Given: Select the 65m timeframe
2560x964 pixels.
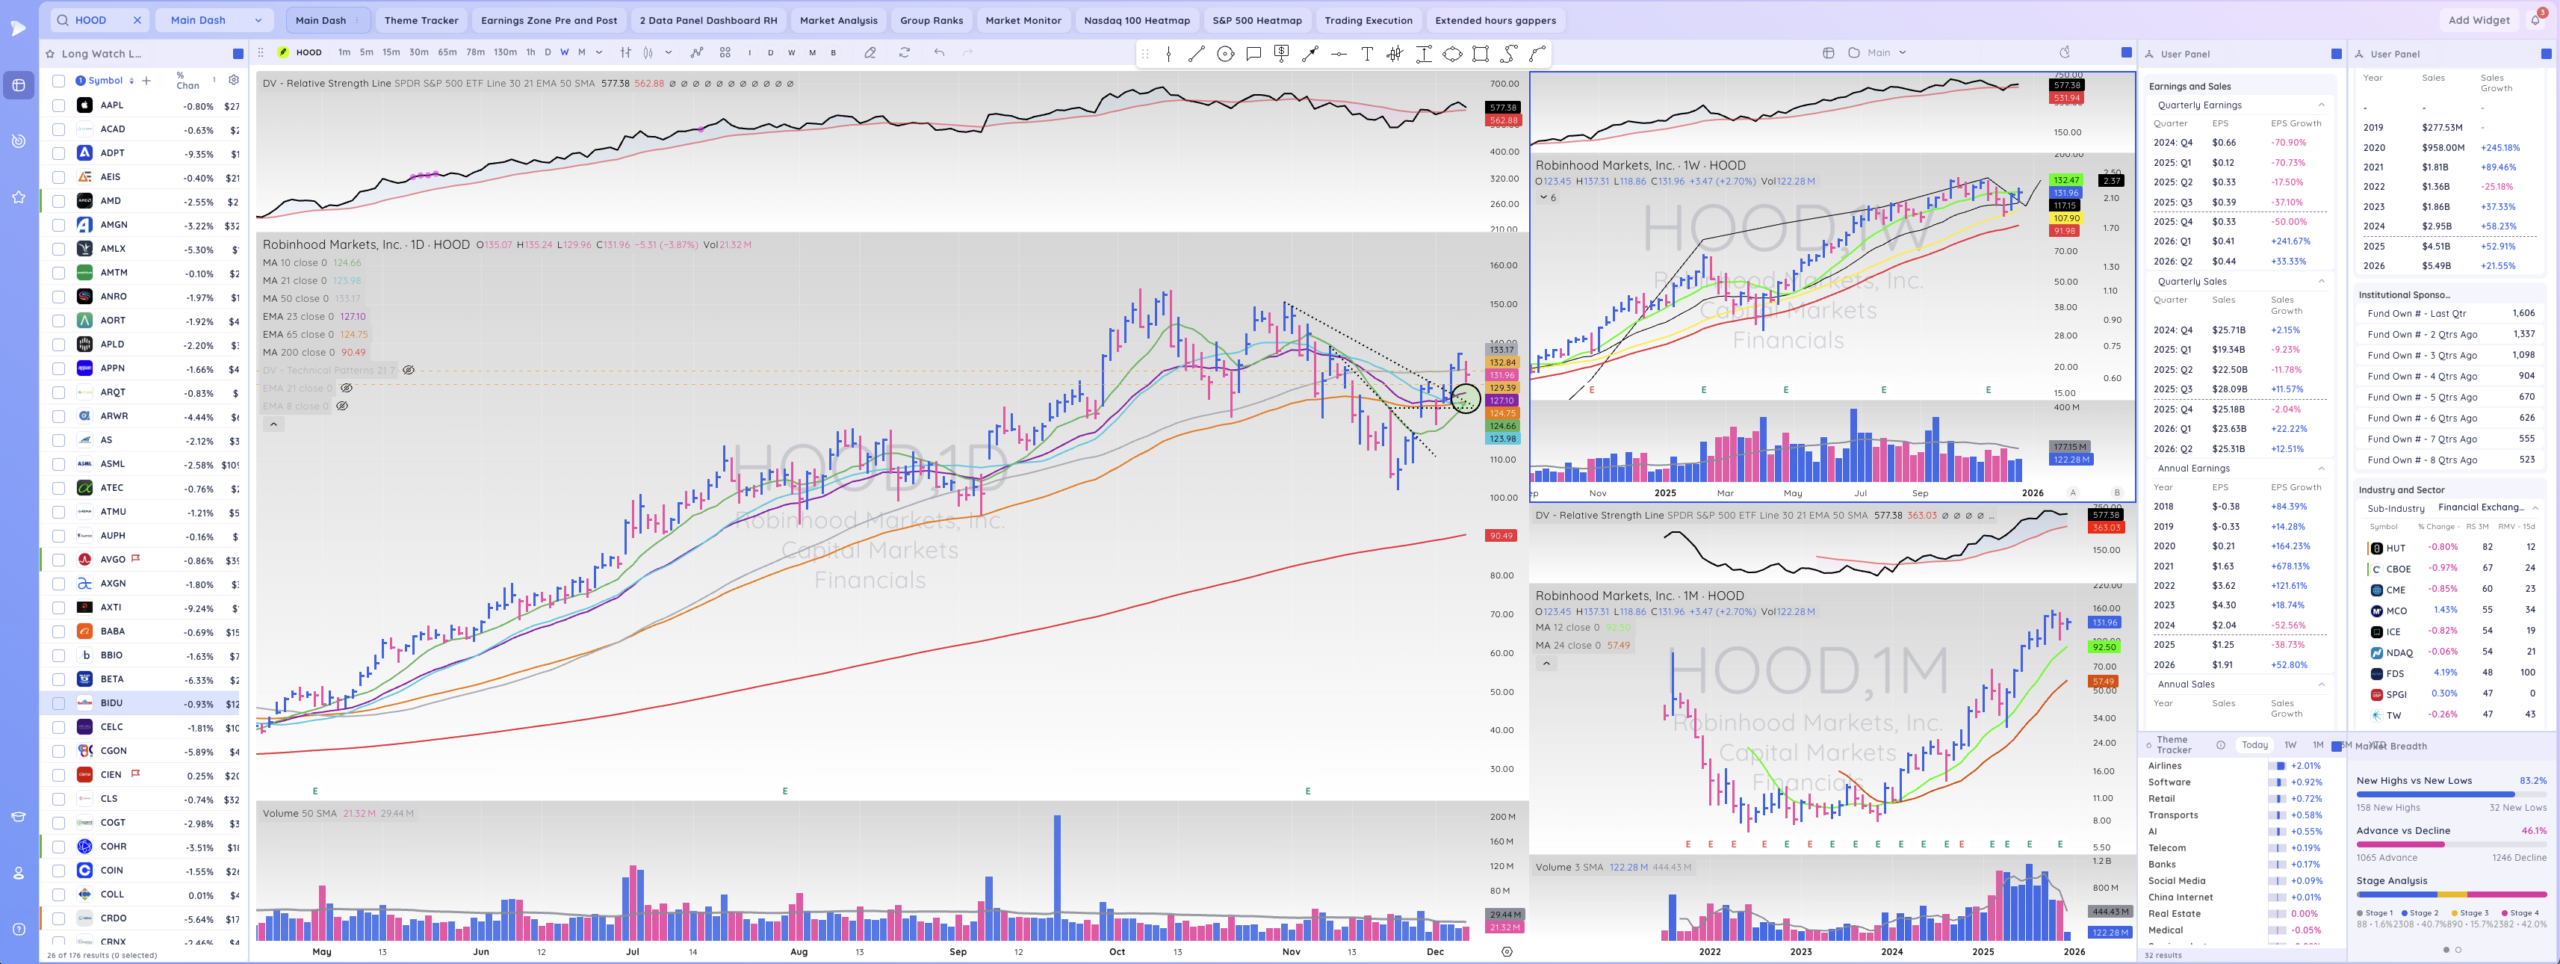Looking at the screenshot, I should pyautogui.click(x=447, y=53).
